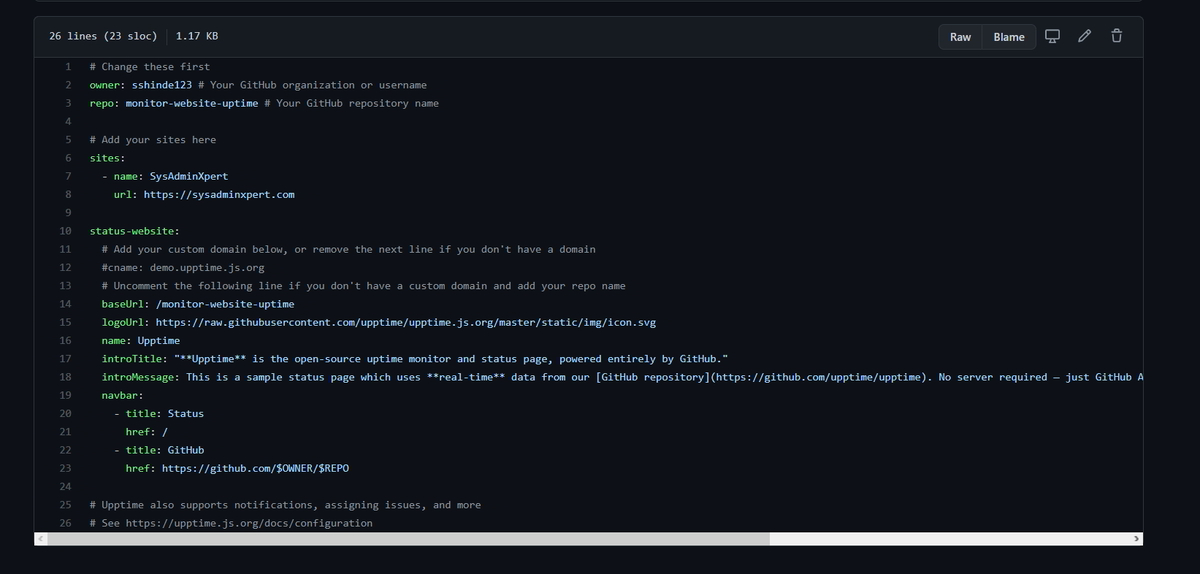The height and width of the screenshot is (574, 1200).
Task: Click the scrollbar right arrow
Action: tap(1136, 538)
